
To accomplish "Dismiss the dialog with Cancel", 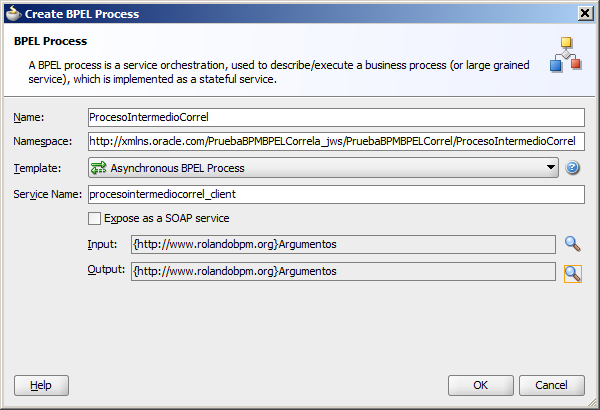I will pyautogui.click(x=551, y=385).
